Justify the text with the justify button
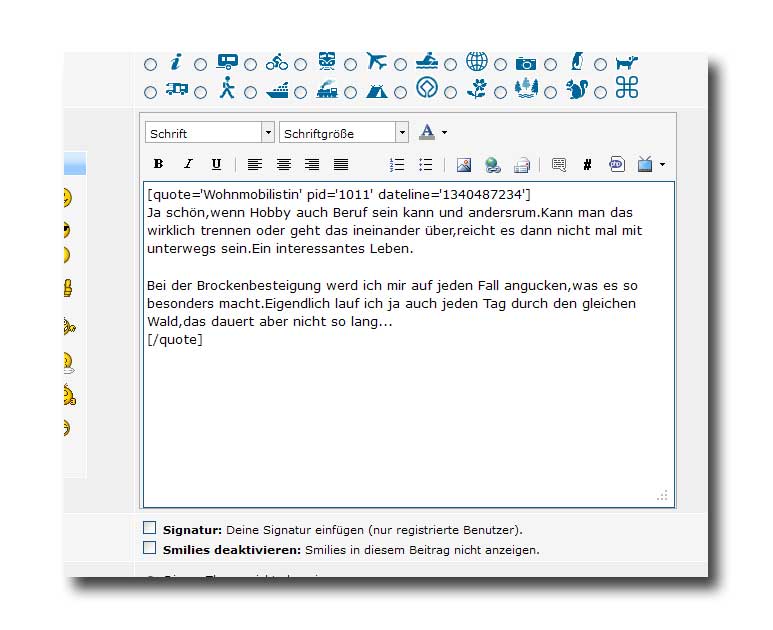Screen dimensions: 773x630 tap(341, 165)
